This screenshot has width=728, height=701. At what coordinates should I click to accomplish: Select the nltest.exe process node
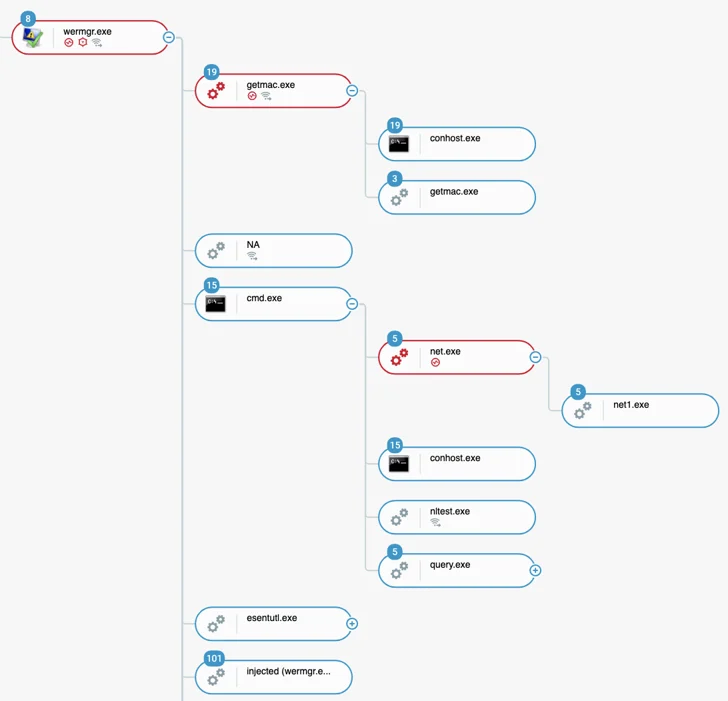click(x=457, y=517)
